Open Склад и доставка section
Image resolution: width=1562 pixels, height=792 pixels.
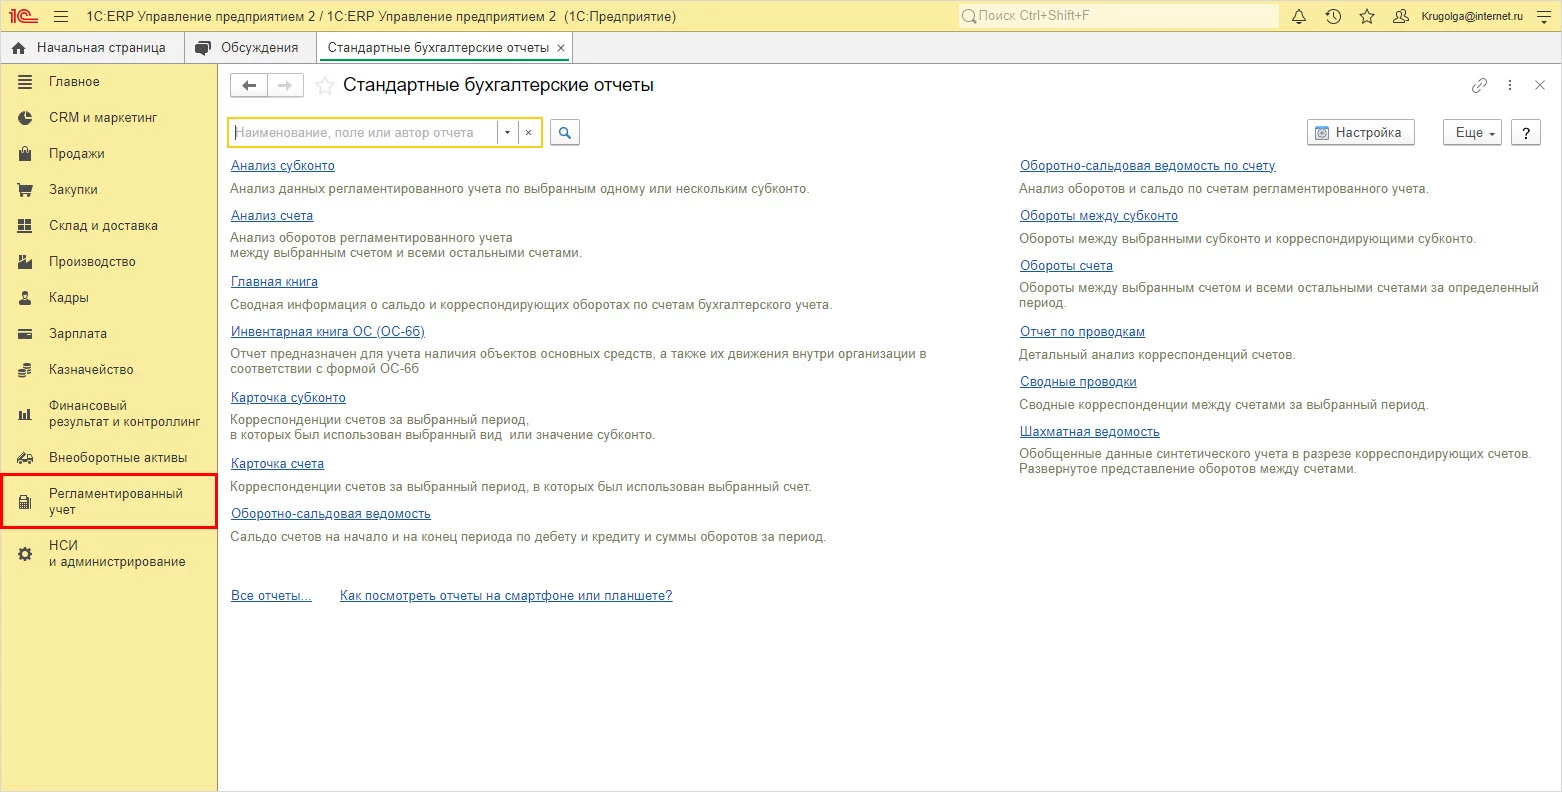pos(109,226)
